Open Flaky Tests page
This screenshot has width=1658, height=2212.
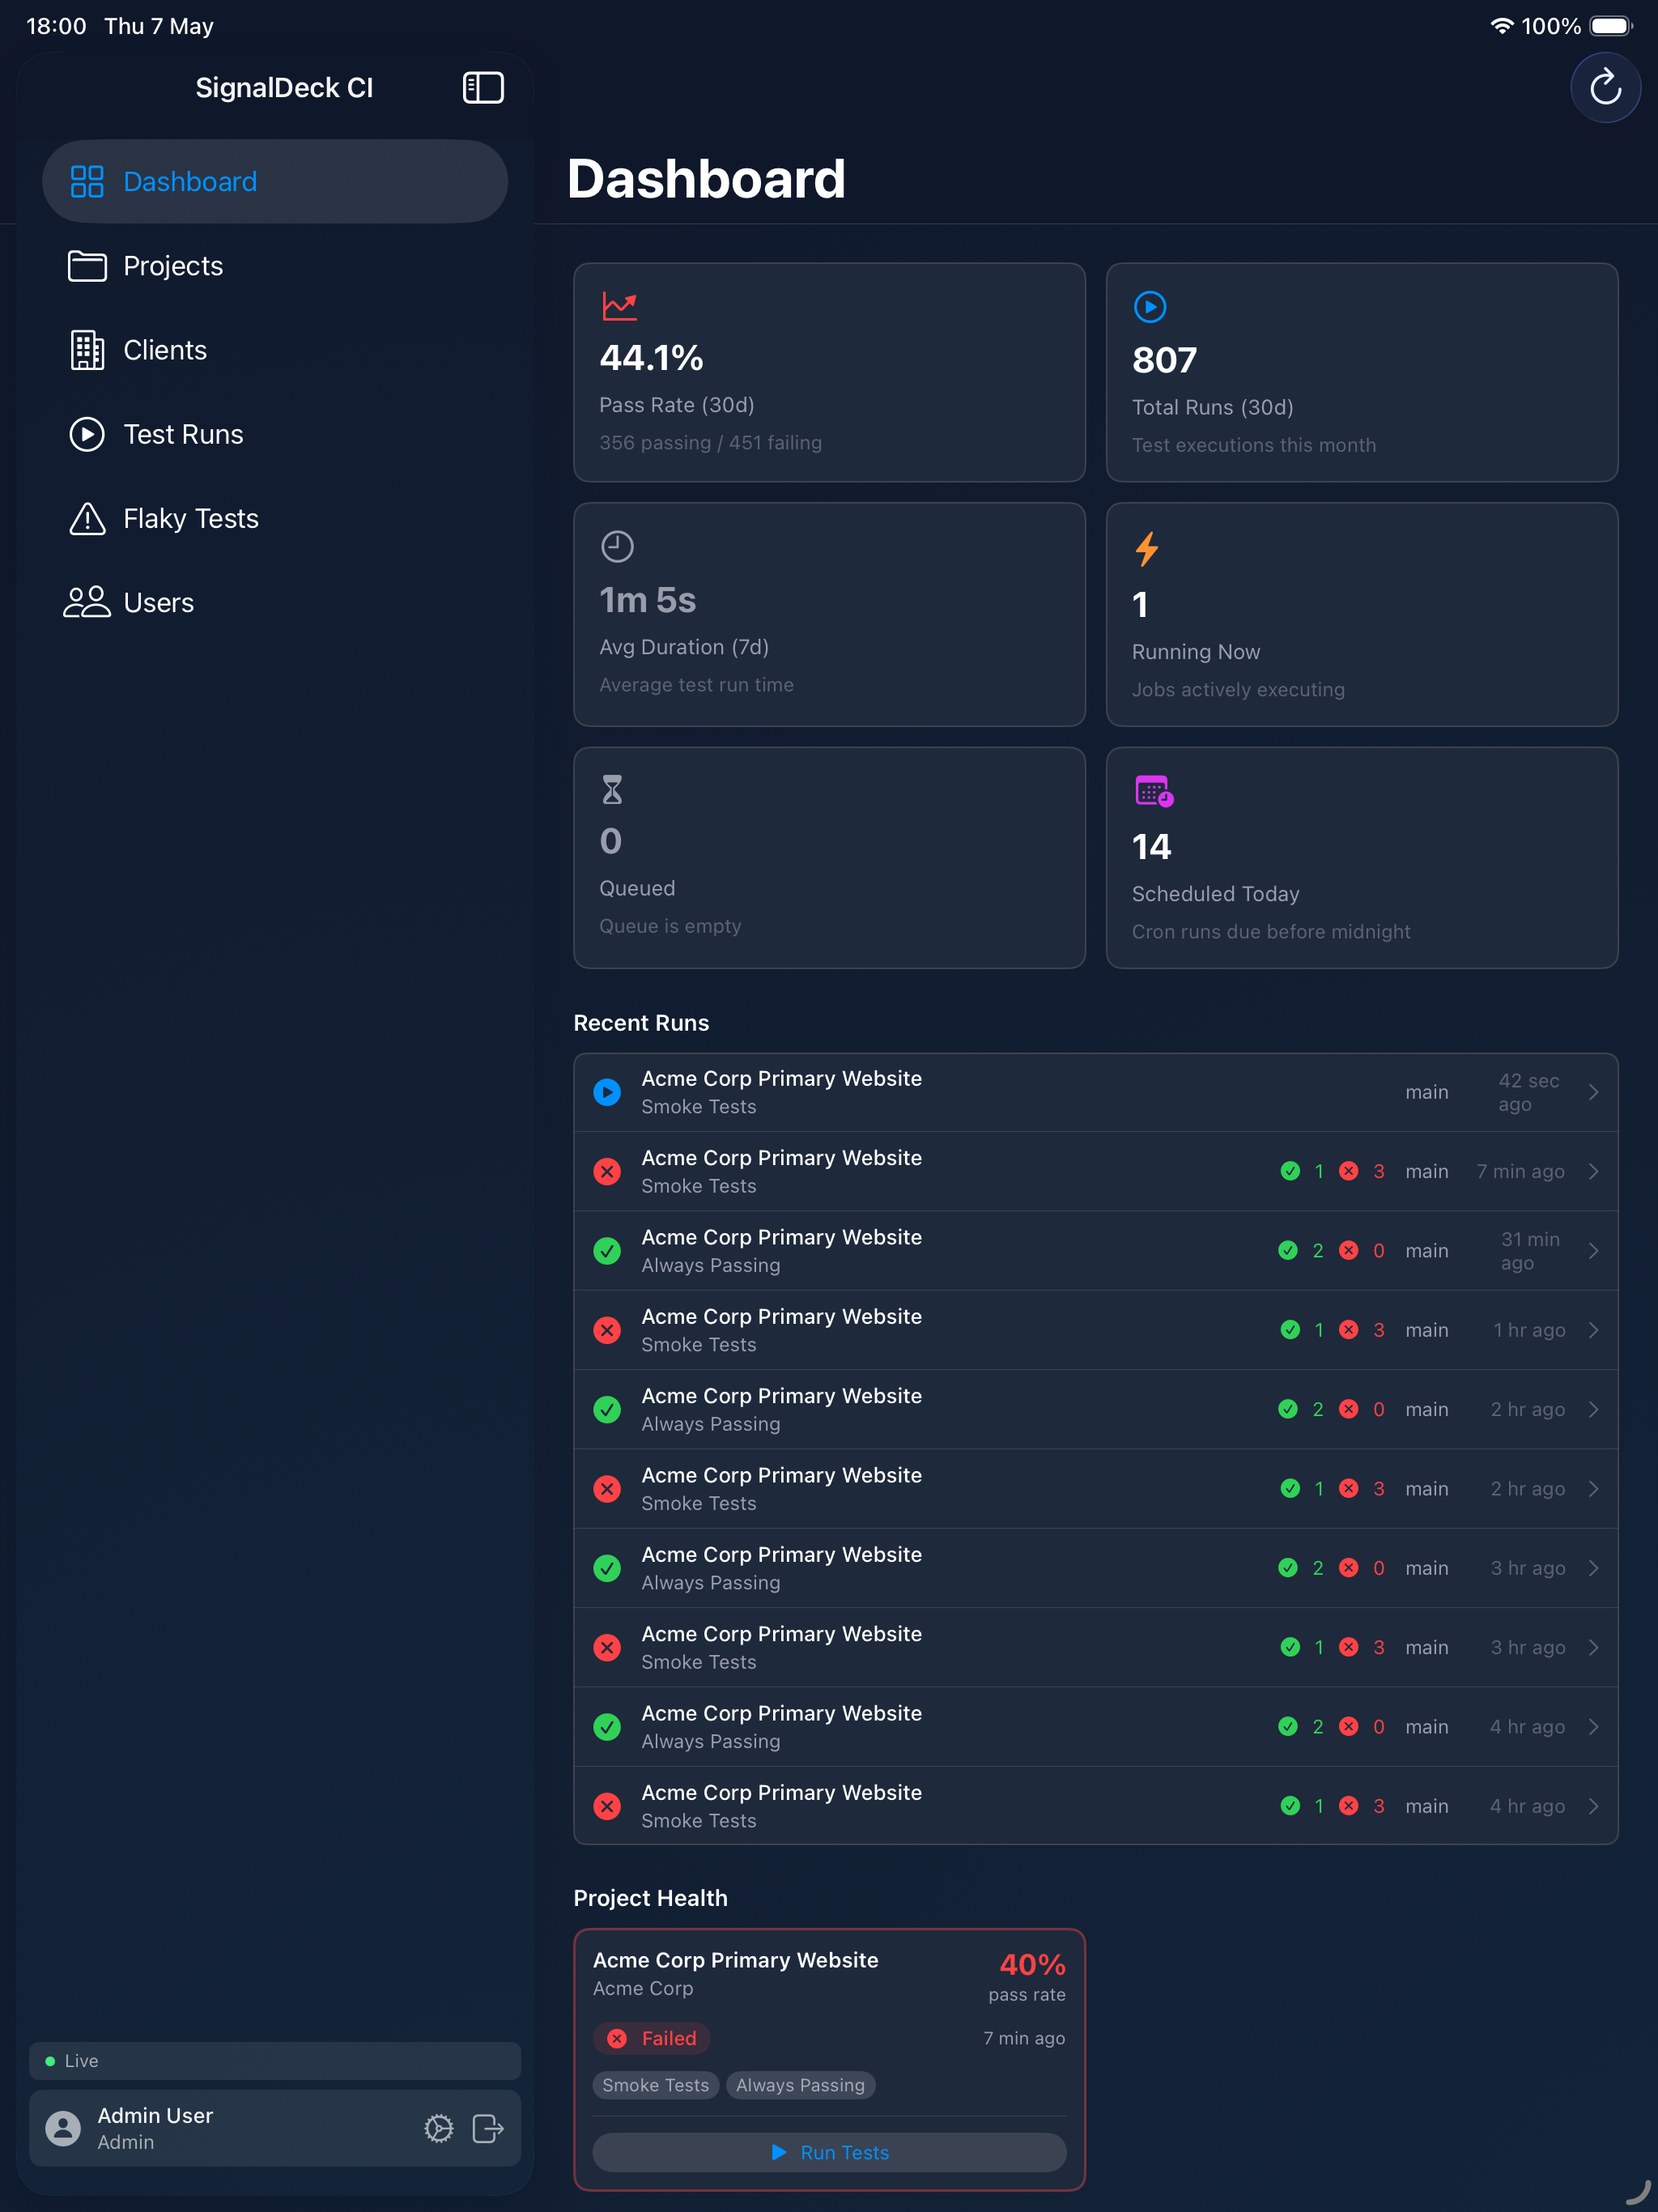(x=275, y=518)
